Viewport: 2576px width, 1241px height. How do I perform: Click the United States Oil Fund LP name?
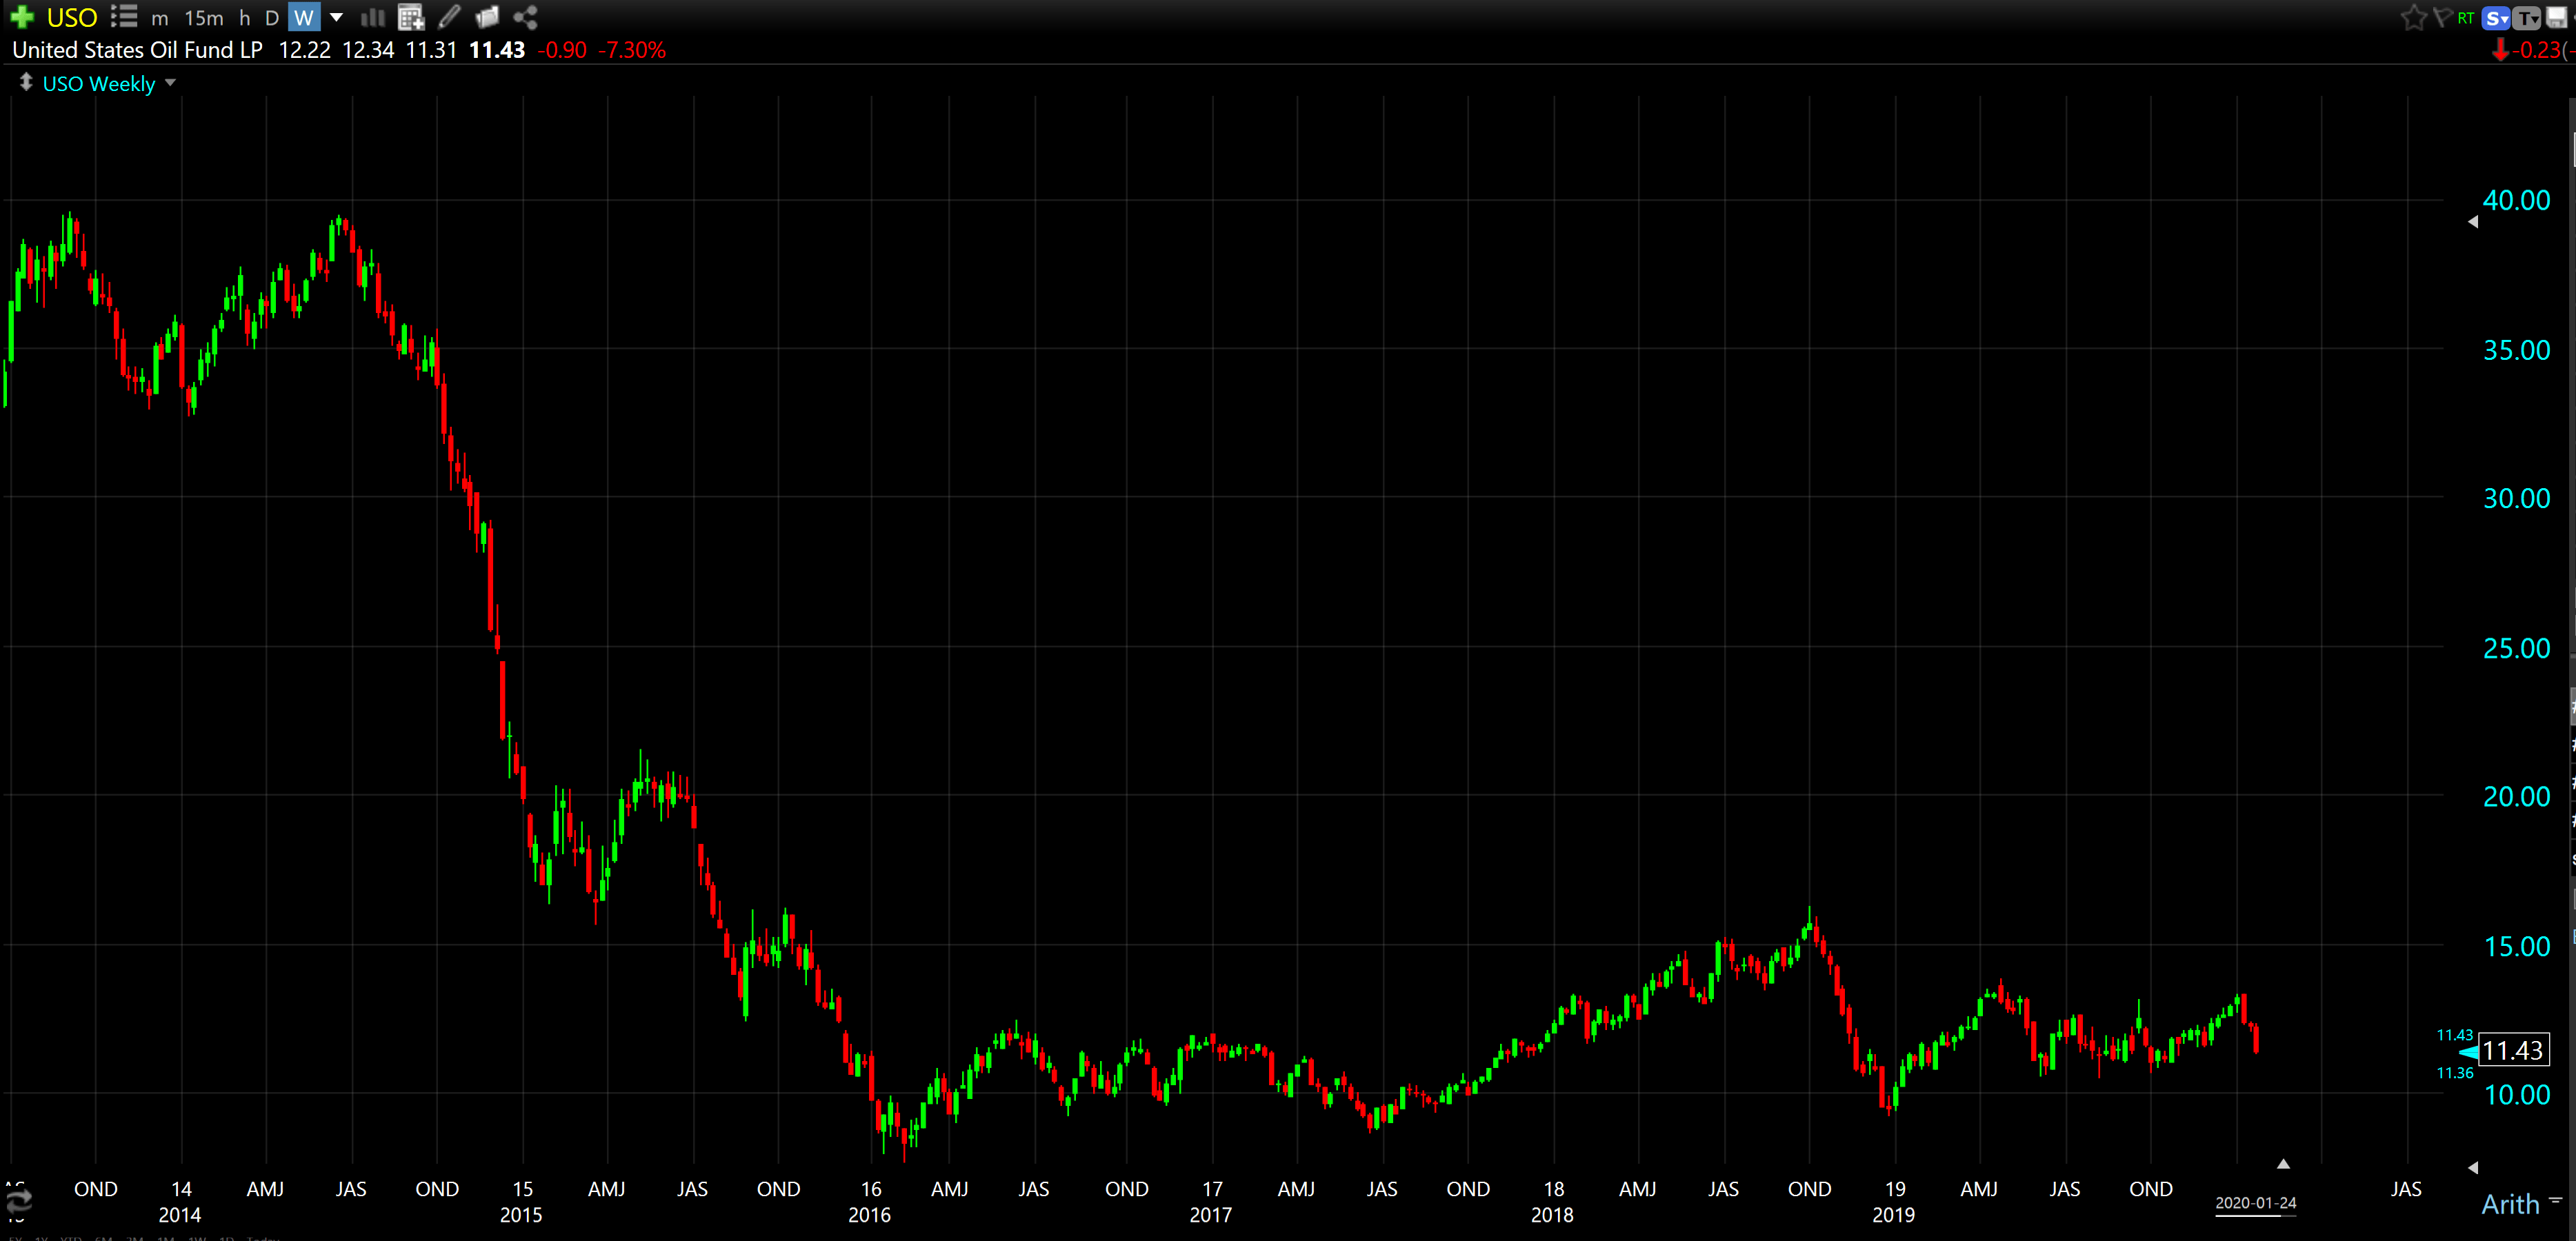138,50
